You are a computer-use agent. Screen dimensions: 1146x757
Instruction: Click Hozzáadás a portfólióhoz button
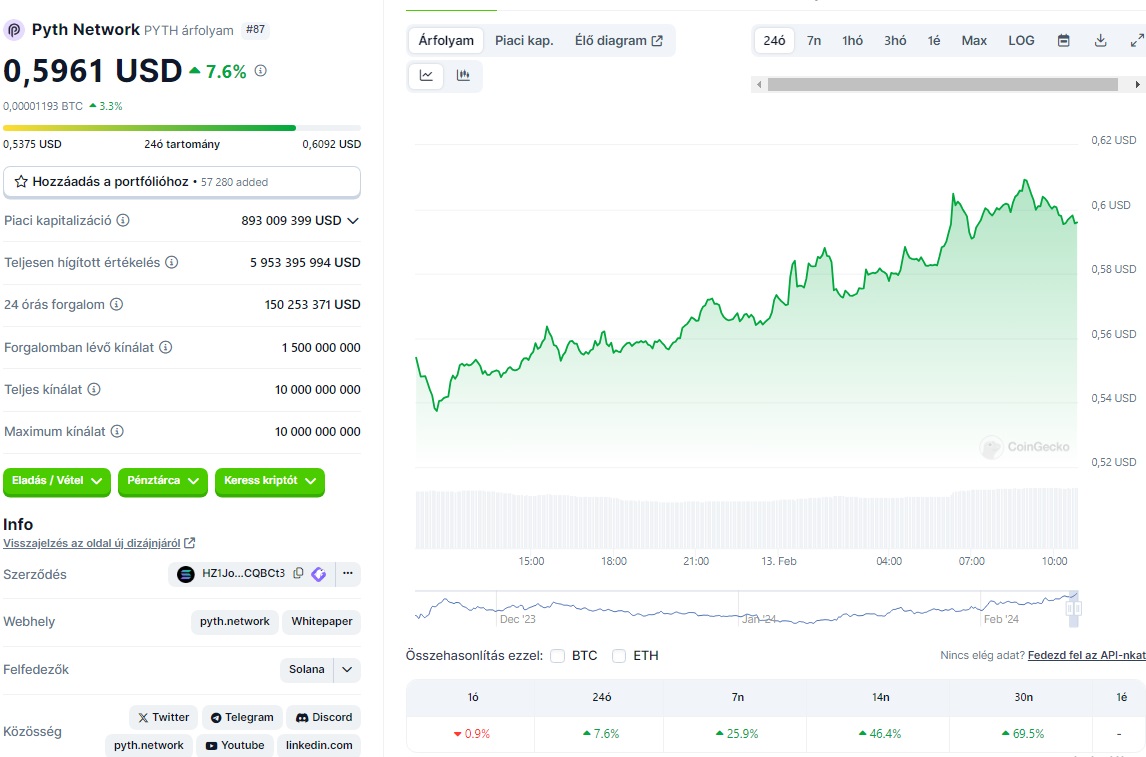[x=182, y=182]
